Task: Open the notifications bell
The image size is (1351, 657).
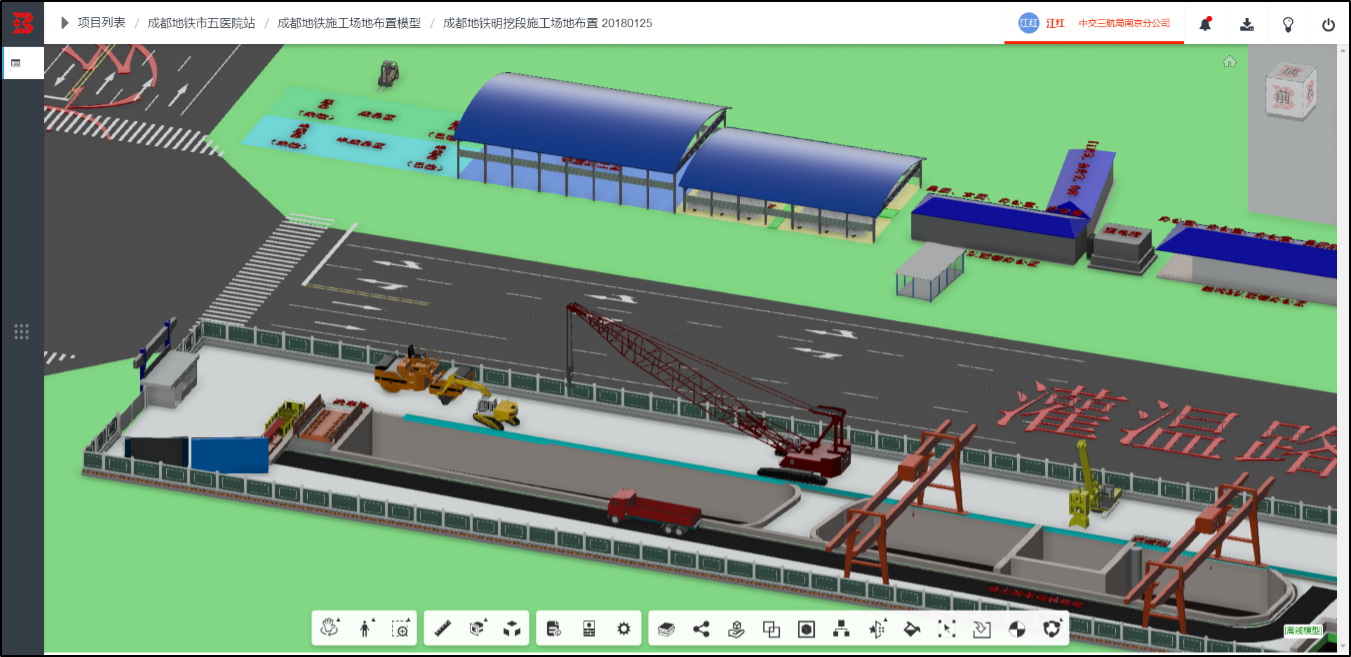Action: point(1205,24)
